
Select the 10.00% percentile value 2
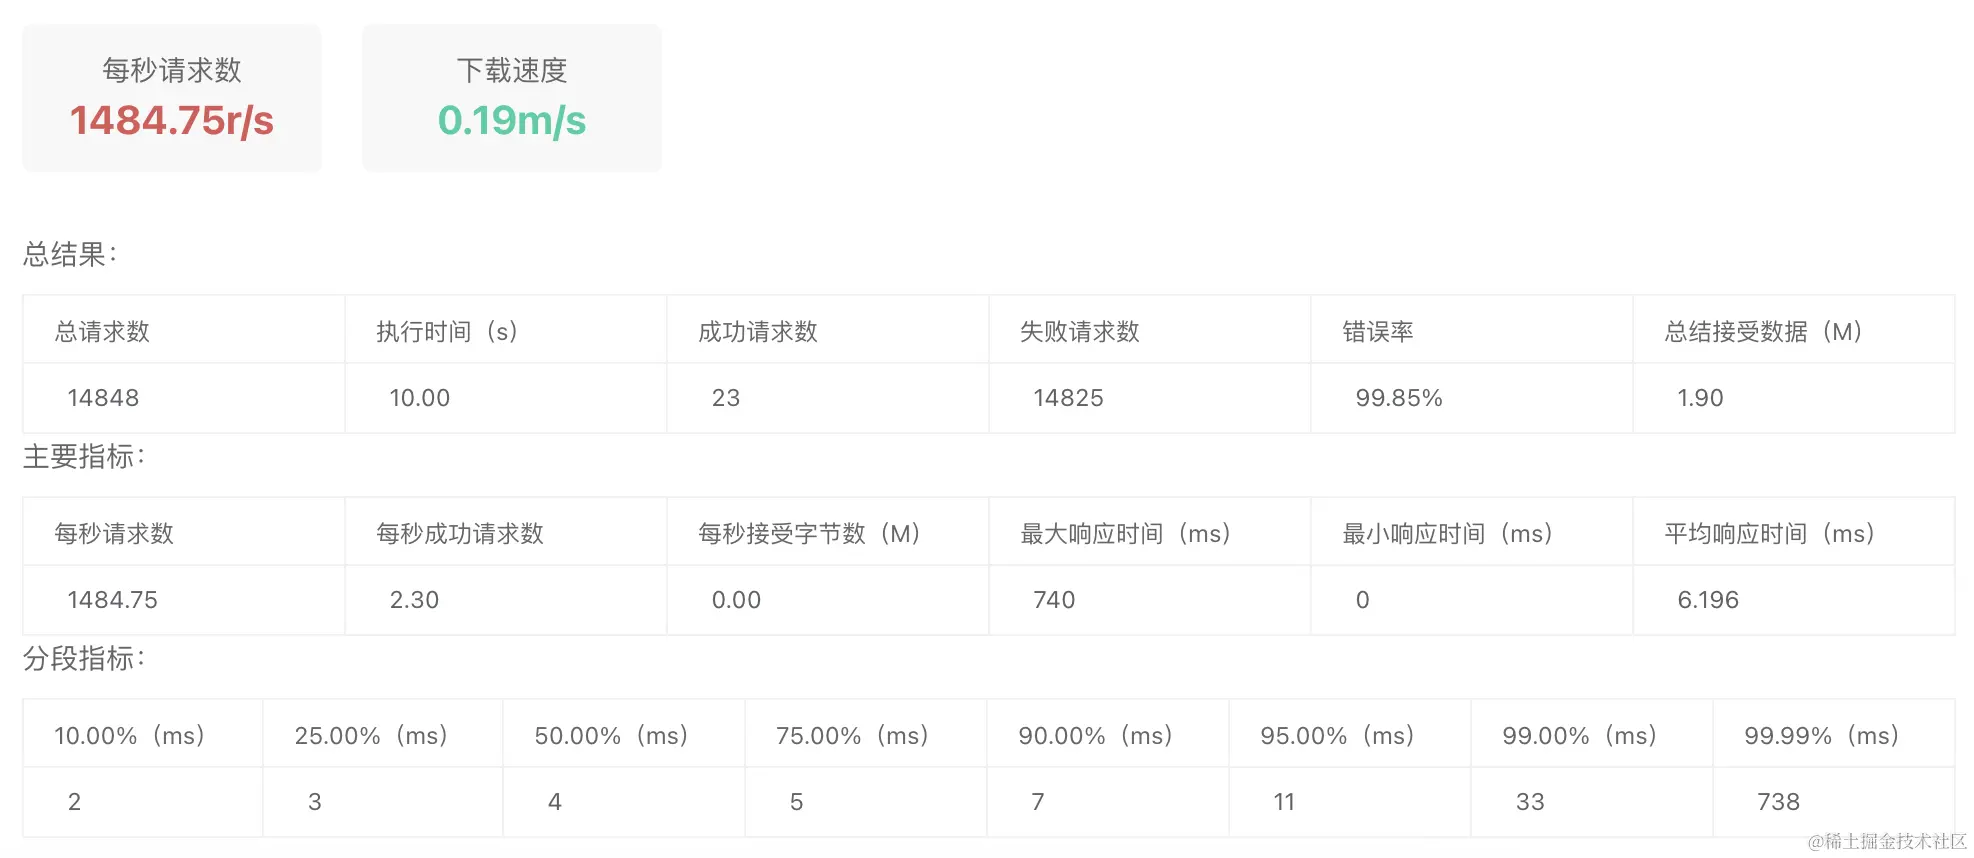(x=74, y=802)
